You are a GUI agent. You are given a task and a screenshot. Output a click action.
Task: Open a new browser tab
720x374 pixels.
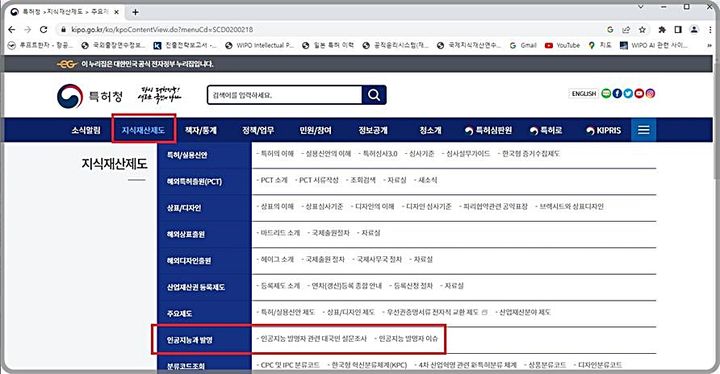coord(135,12)
